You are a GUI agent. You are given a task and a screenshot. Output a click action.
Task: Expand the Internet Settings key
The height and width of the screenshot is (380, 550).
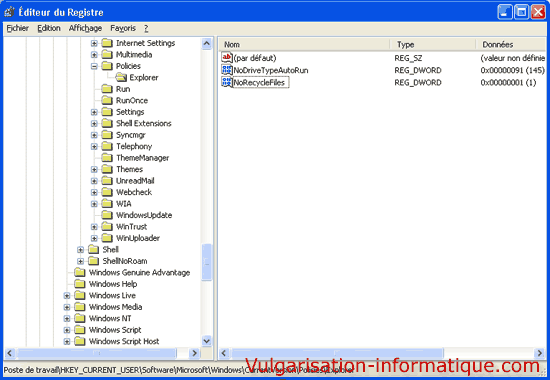94,43
